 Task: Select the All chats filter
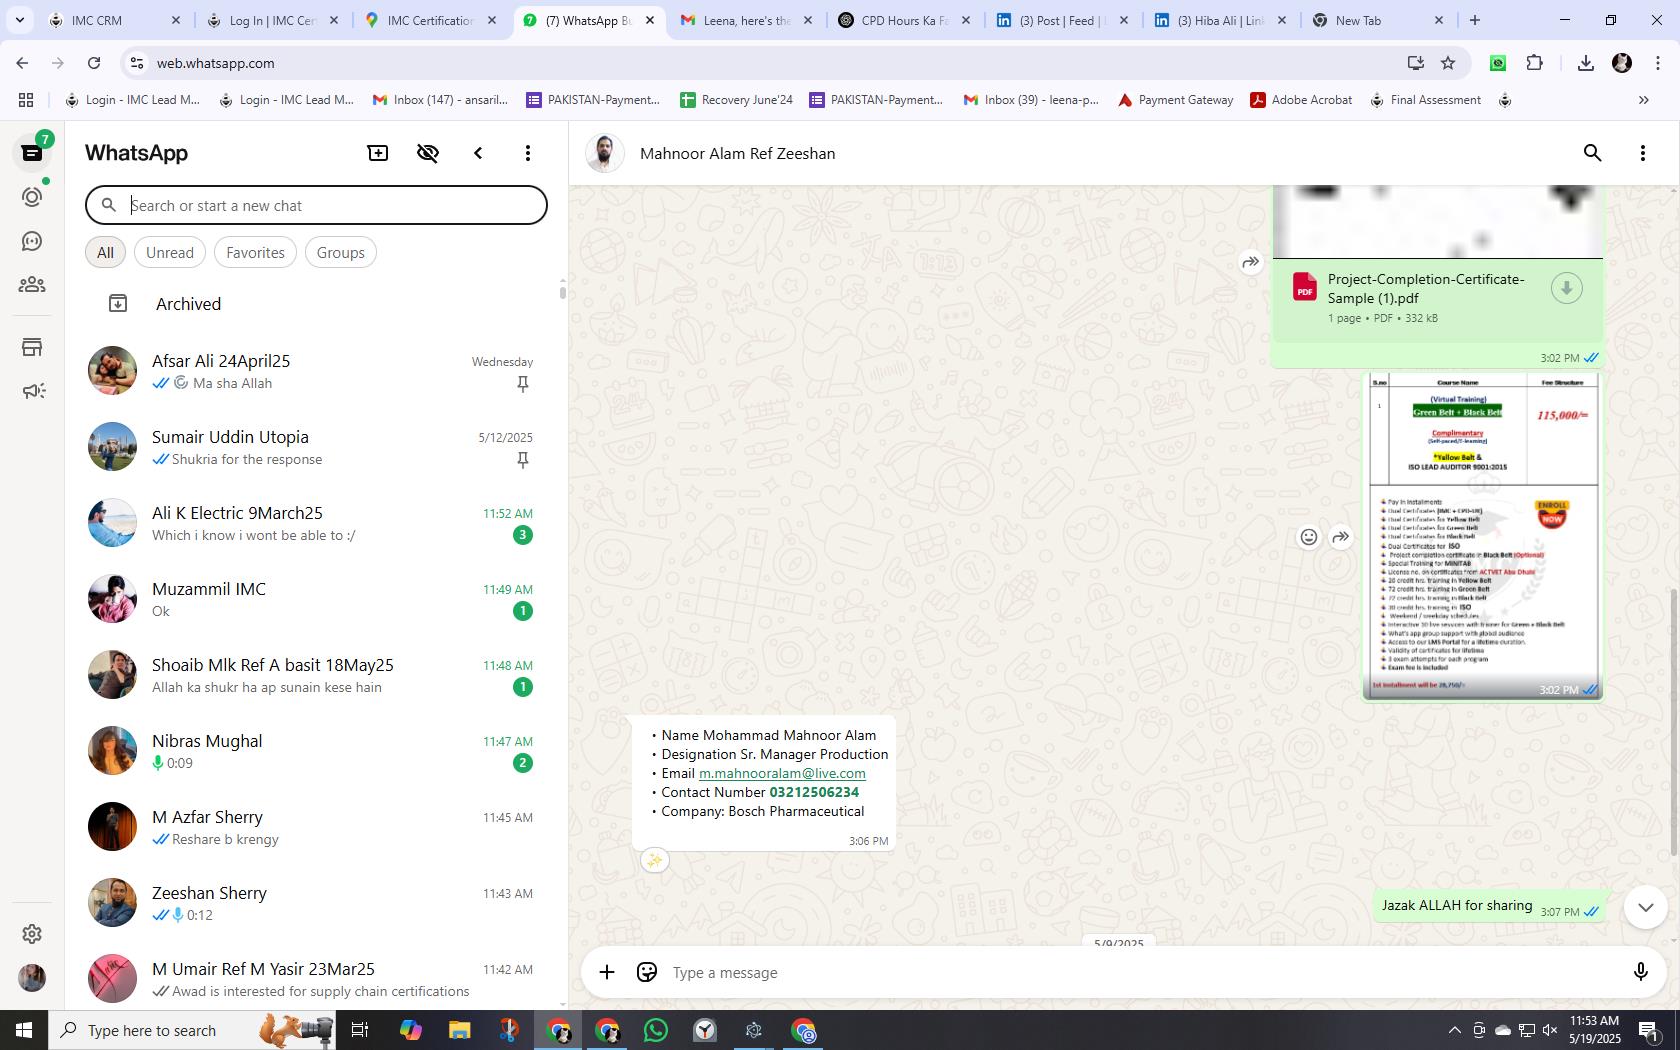[105, 253]
